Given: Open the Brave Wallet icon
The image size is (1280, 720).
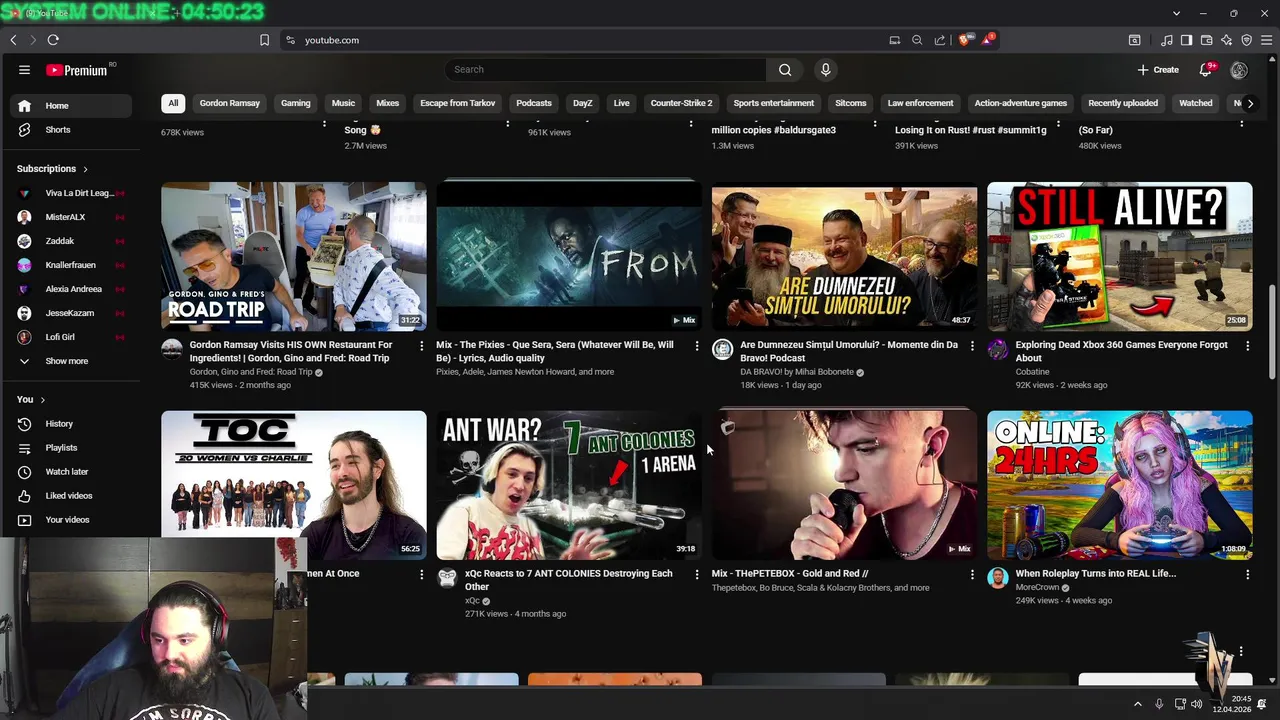Looking at the screenshot, I should [x=1207, y=40].
